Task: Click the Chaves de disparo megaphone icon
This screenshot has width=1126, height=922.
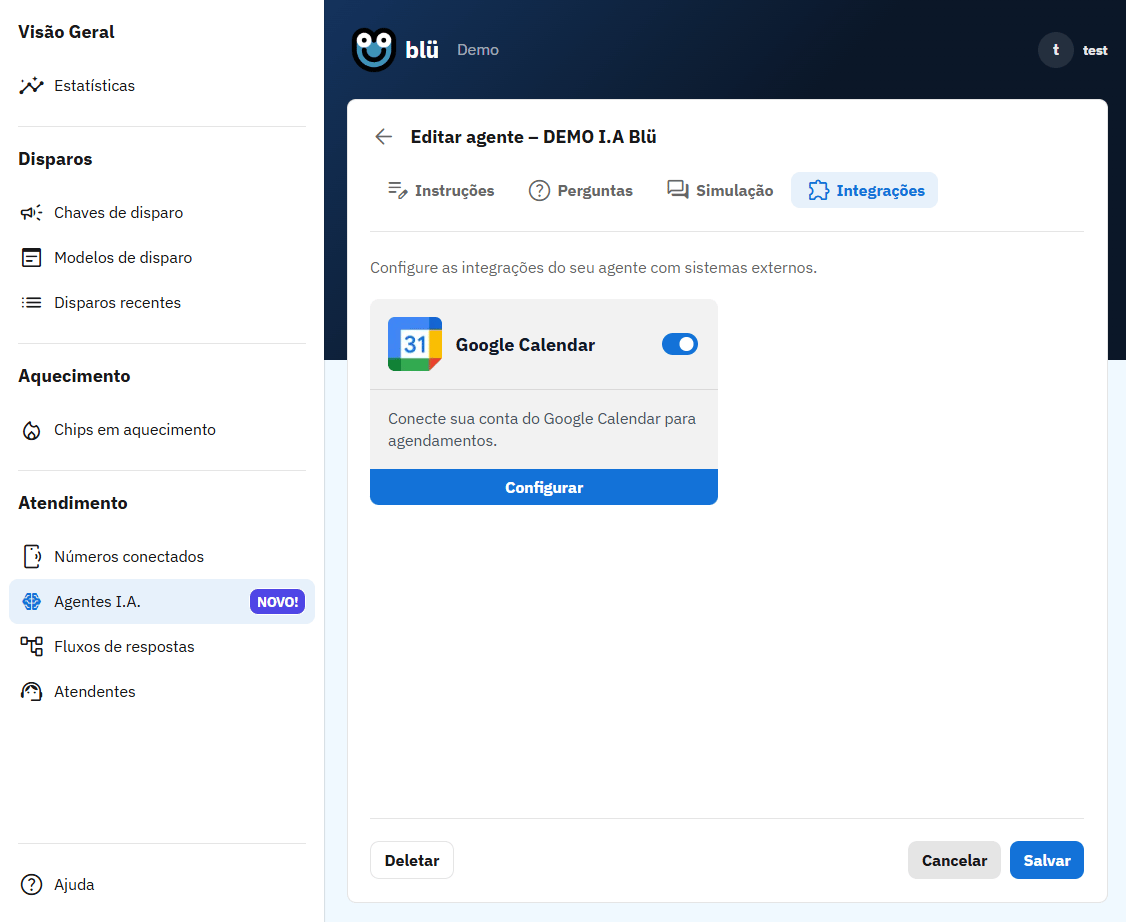Action: click(x=32, y=213)
